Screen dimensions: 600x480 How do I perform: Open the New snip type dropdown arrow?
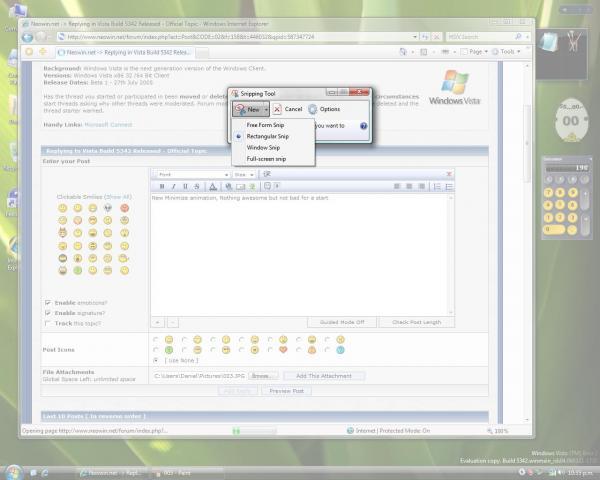click(x=266, y=109)
